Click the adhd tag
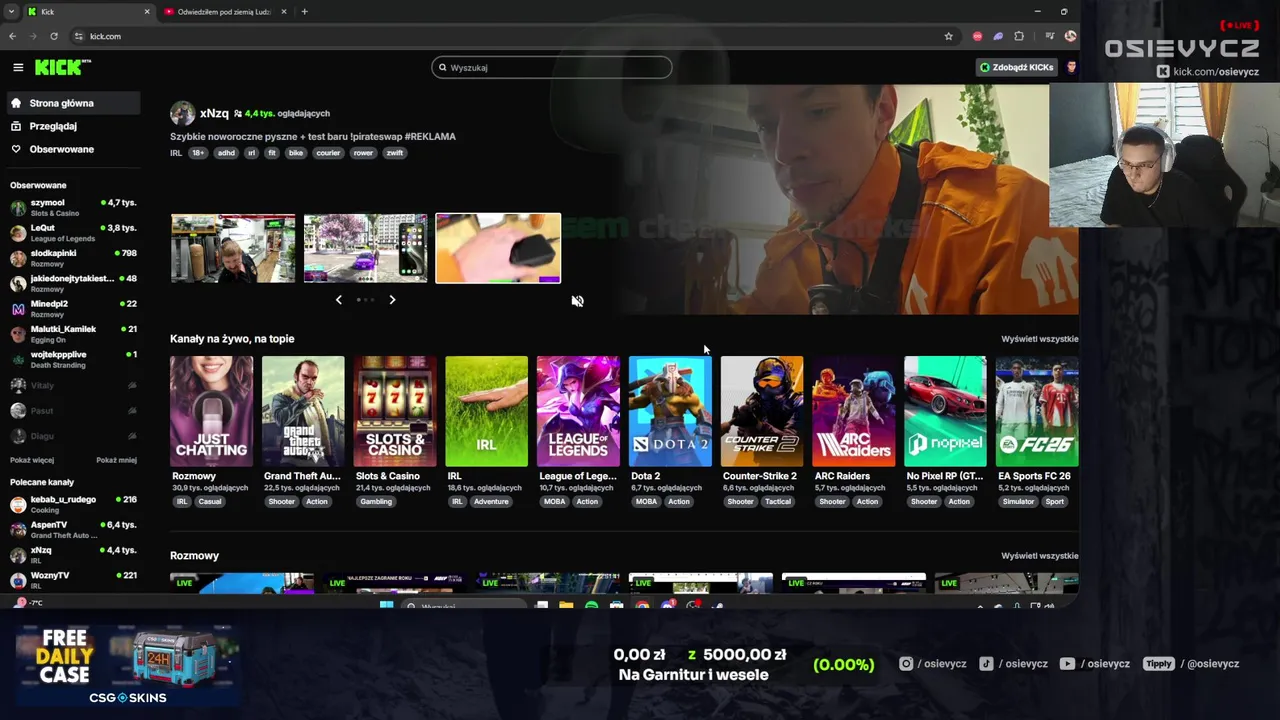Image resolution: width=1280 pixels, height=720 pixels. (x=226, y=153)
